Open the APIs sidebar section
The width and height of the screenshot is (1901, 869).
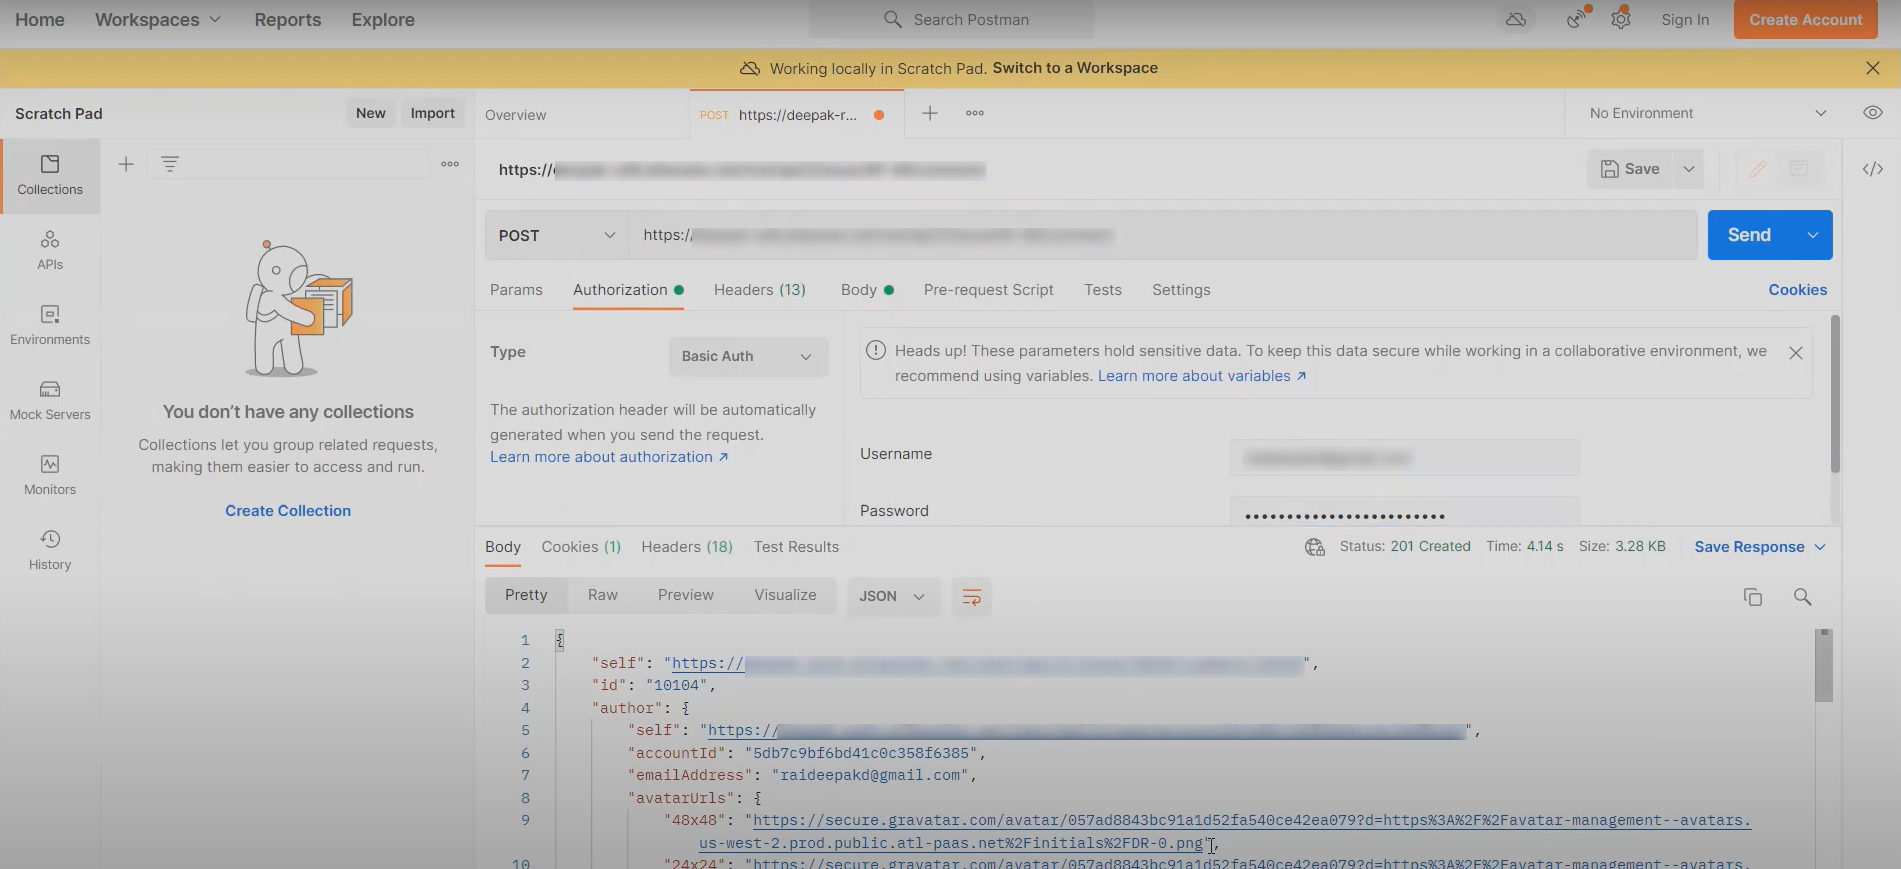click(50, 250)
